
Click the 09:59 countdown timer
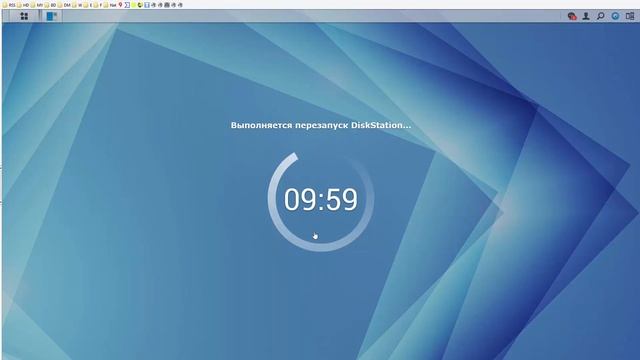321,200
